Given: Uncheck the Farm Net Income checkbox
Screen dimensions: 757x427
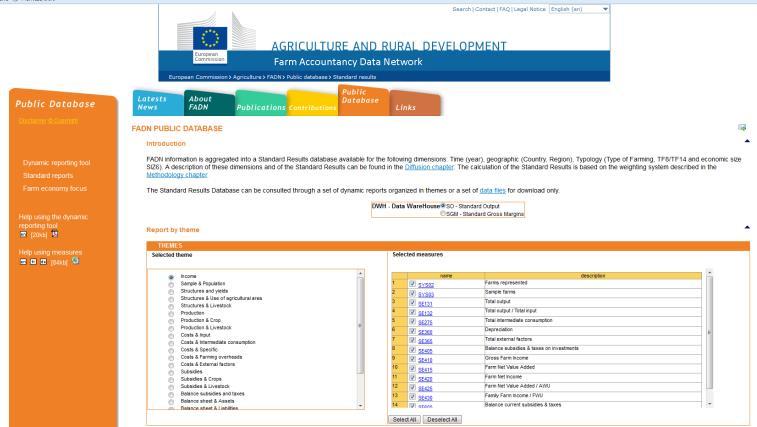Looking at the screenshot, I should pyautogui.click(x=412, y=378).
